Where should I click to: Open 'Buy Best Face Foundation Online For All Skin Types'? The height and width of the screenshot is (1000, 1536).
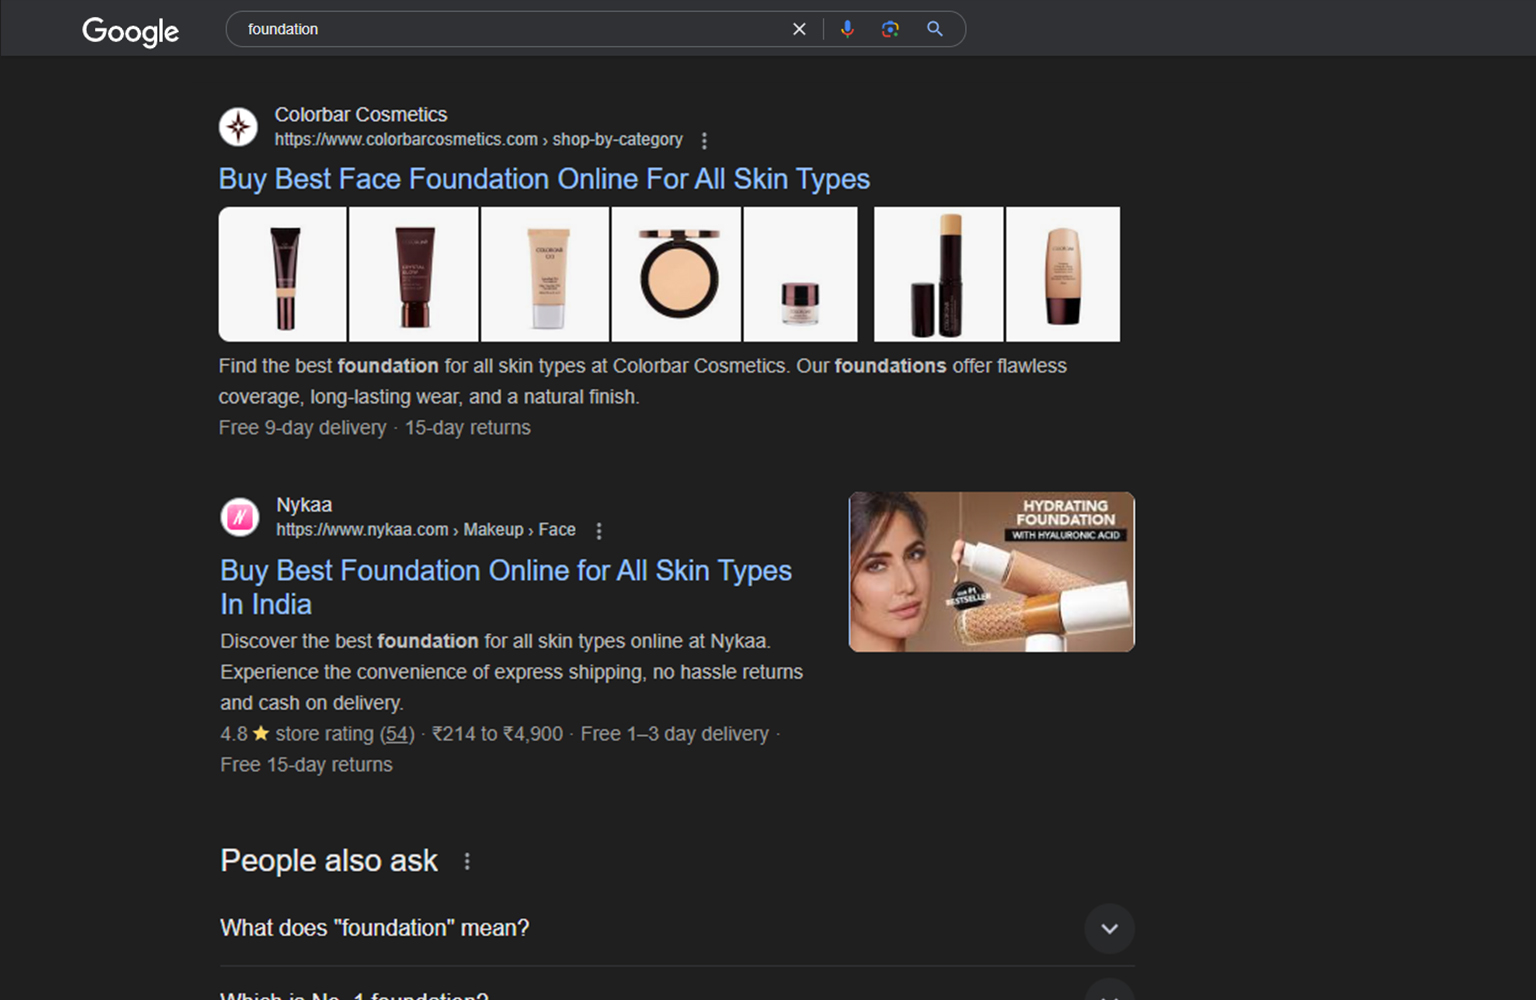(544, 179)
